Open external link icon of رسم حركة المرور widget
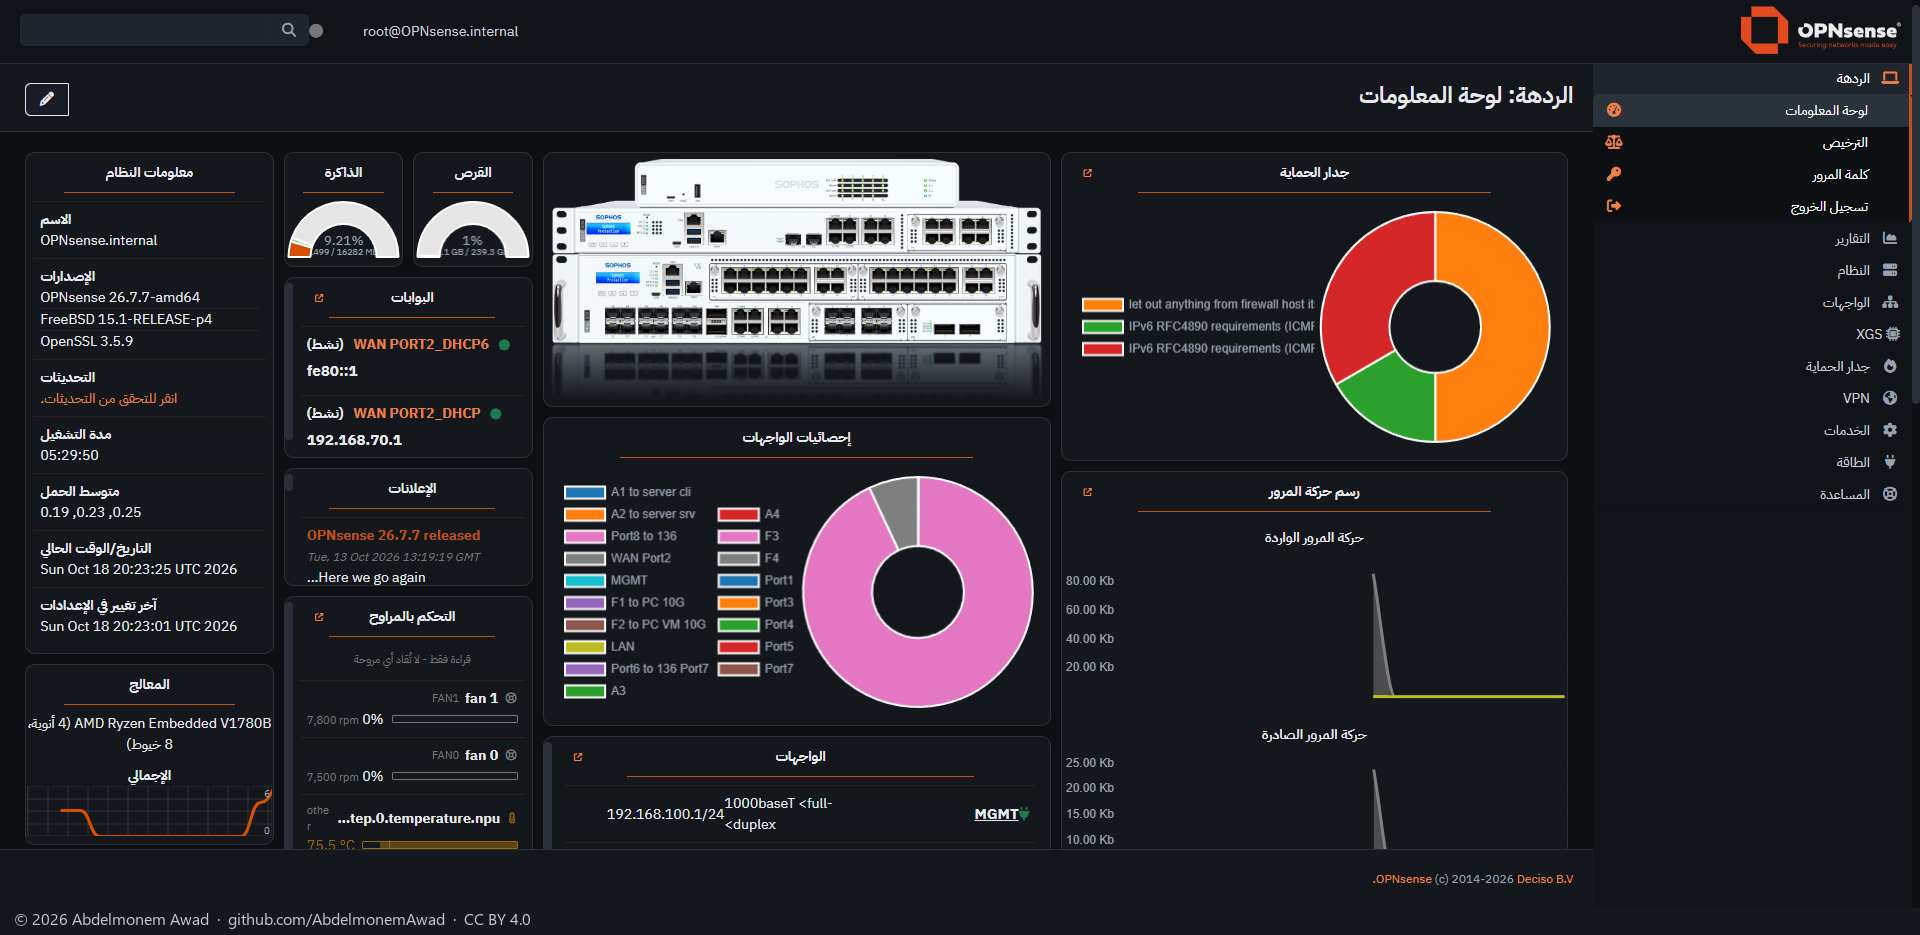The height and width of the screenshot is (935, 1920). coord(1087,492)
